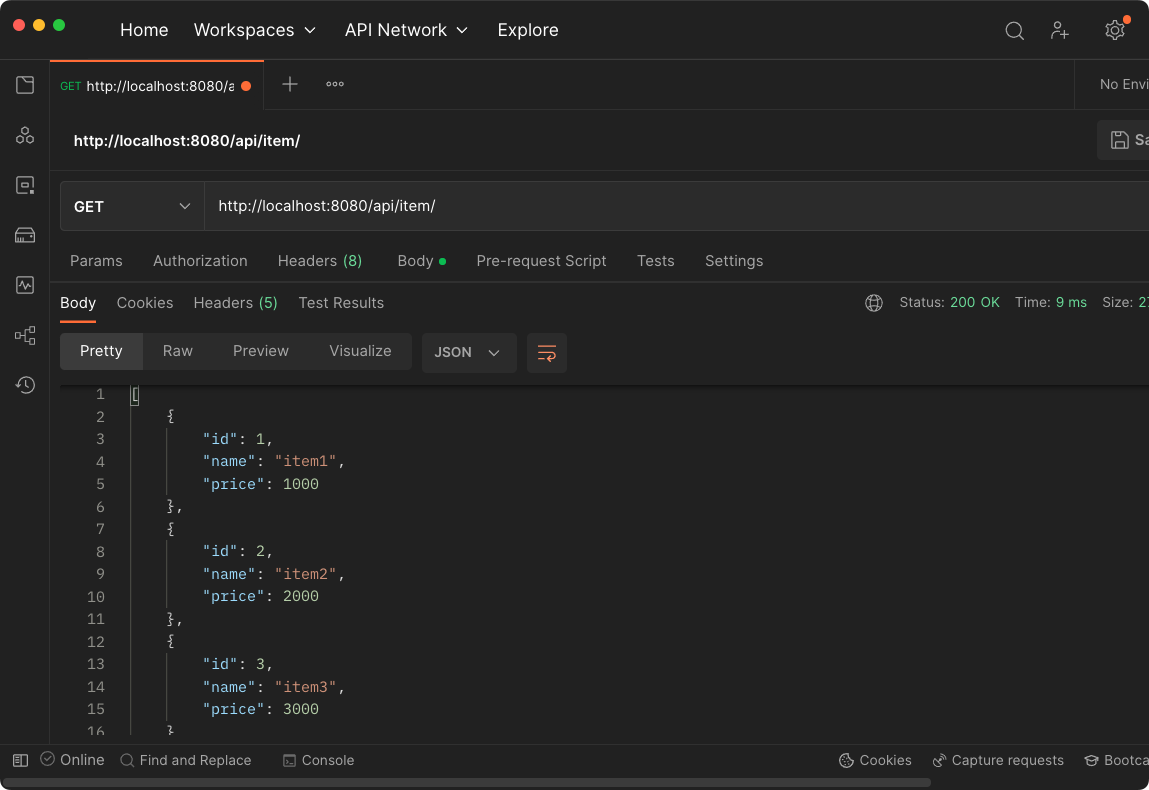1149x790 pixels.
Task: Open the Flows sidebar icon
Action: [x=25, y=336]
